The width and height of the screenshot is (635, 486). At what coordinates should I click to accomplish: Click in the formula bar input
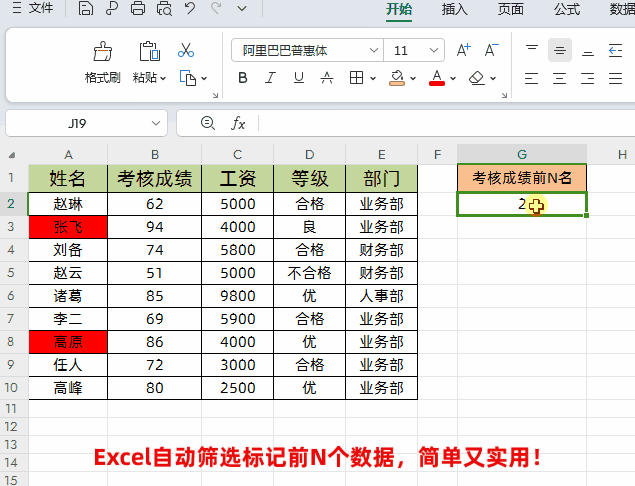pos(445,123)
